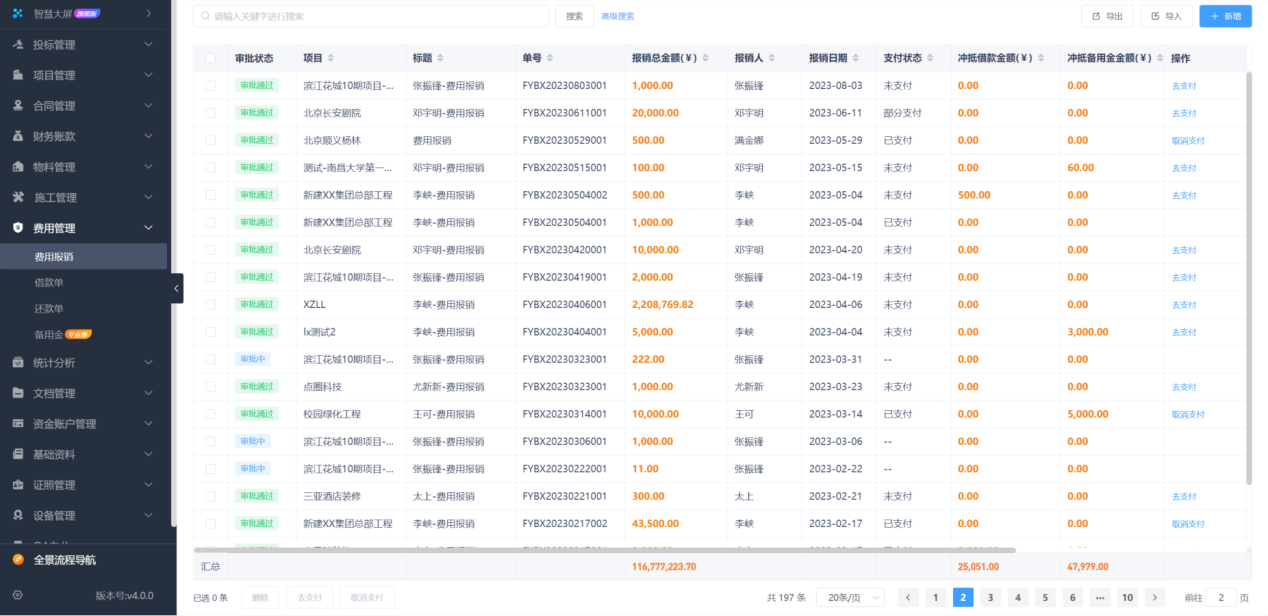Check the checkbox for row FYBX20230803001
The image size is (1268, 616).
209,85
